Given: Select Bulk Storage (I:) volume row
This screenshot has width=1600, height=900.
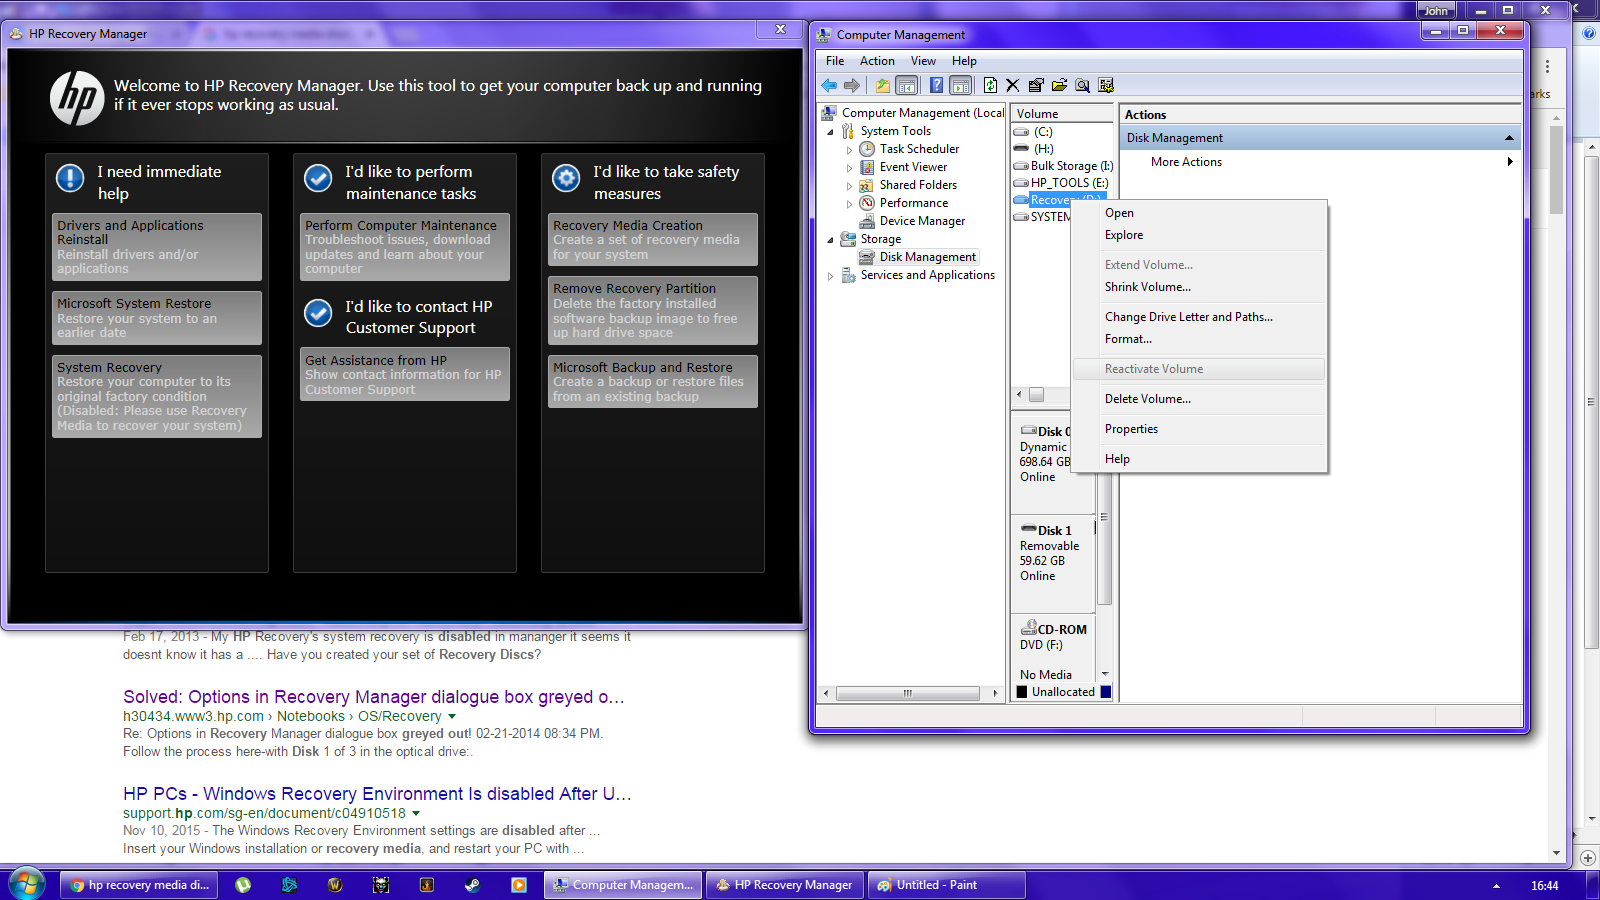Looking at the screenshot, I should pyautogui.click(x=1063, y=166).
